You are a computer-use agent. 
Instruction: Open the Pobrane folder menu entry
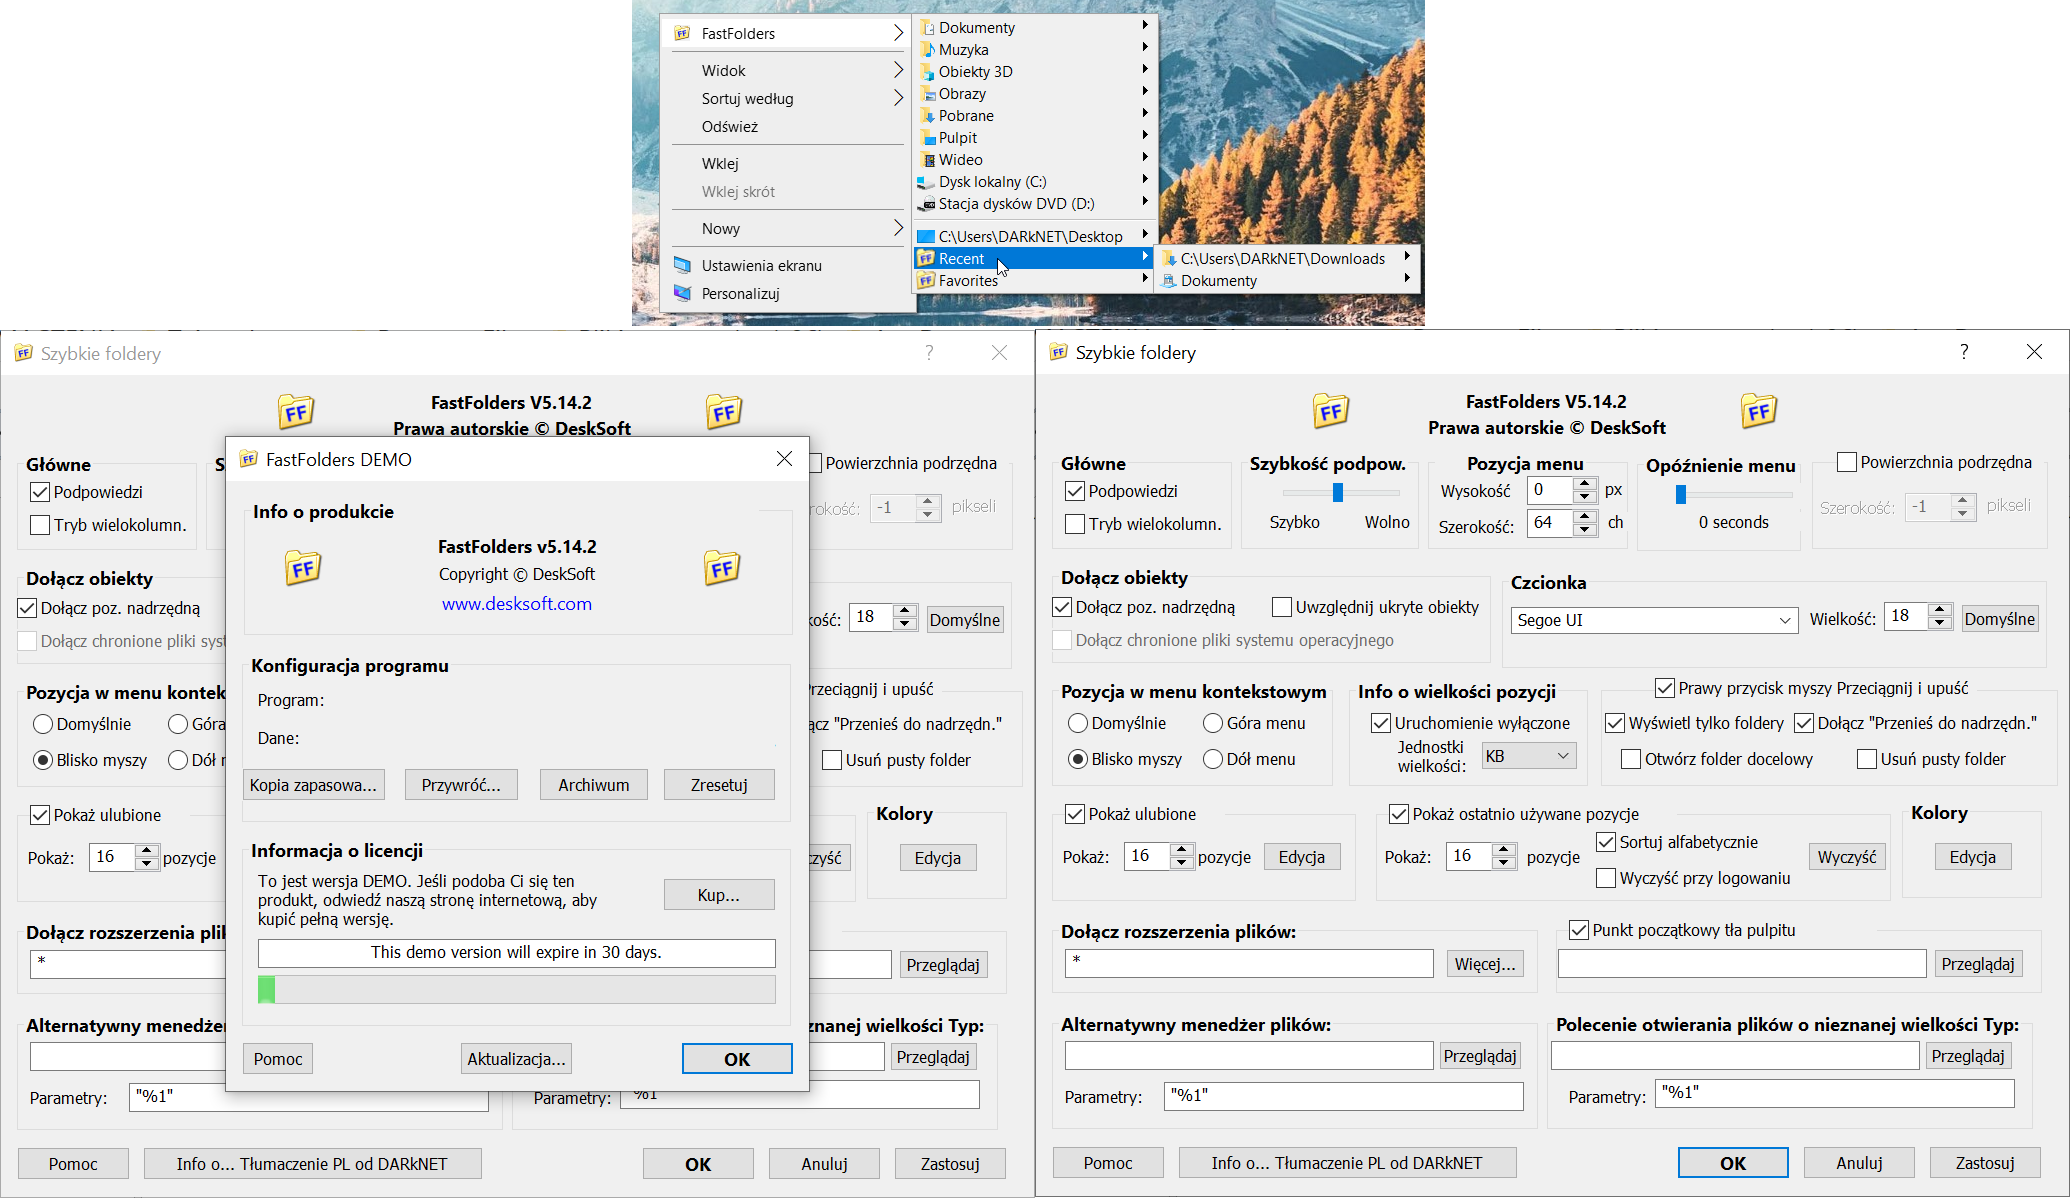[x=966, y=116]
